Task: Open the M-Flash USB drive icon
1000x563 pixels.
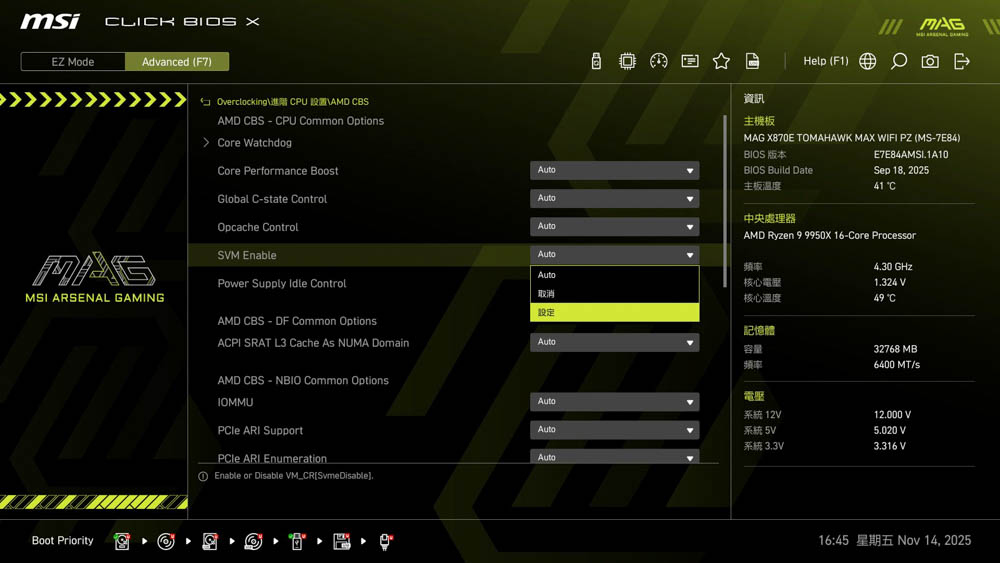Action: [x=596, y=61]
